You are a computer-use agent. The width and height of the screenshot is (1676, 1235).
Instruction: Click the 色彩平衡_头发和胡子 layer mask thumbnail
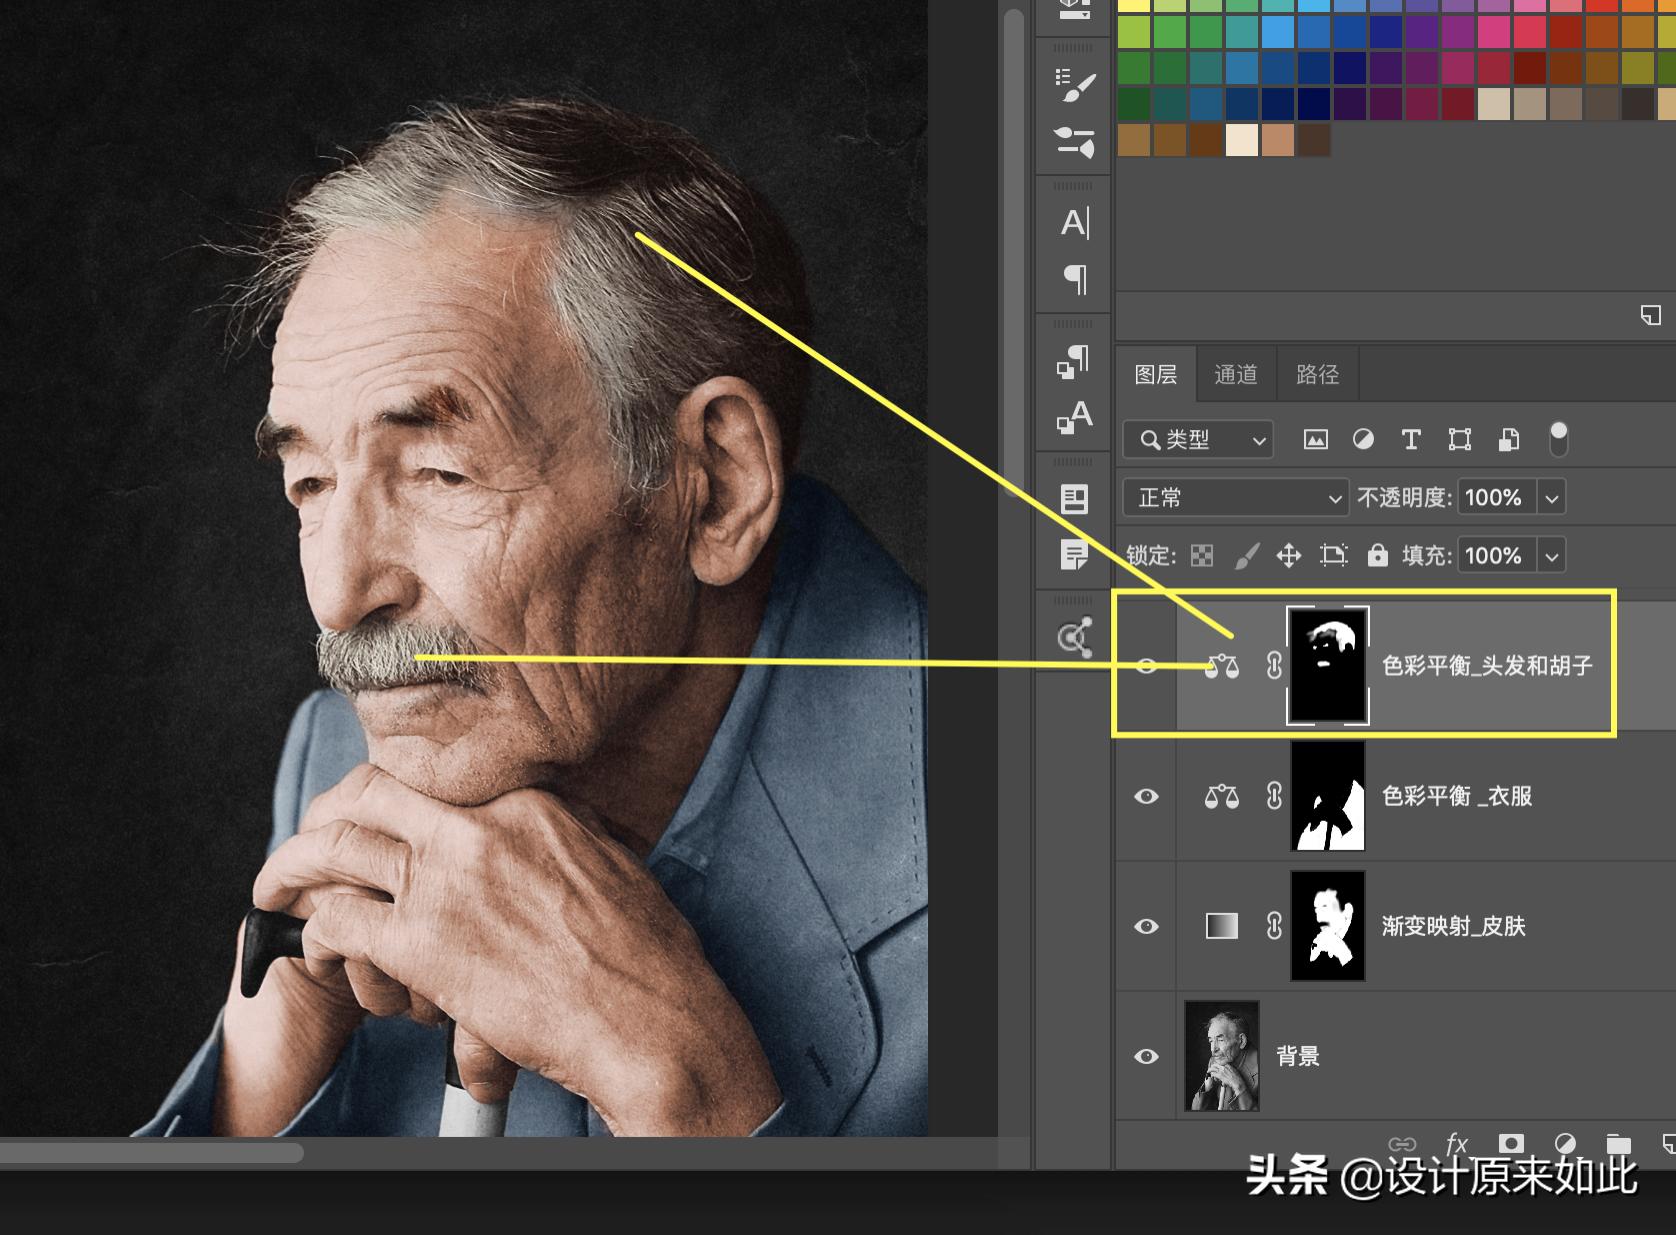[x=1327, y=665]
